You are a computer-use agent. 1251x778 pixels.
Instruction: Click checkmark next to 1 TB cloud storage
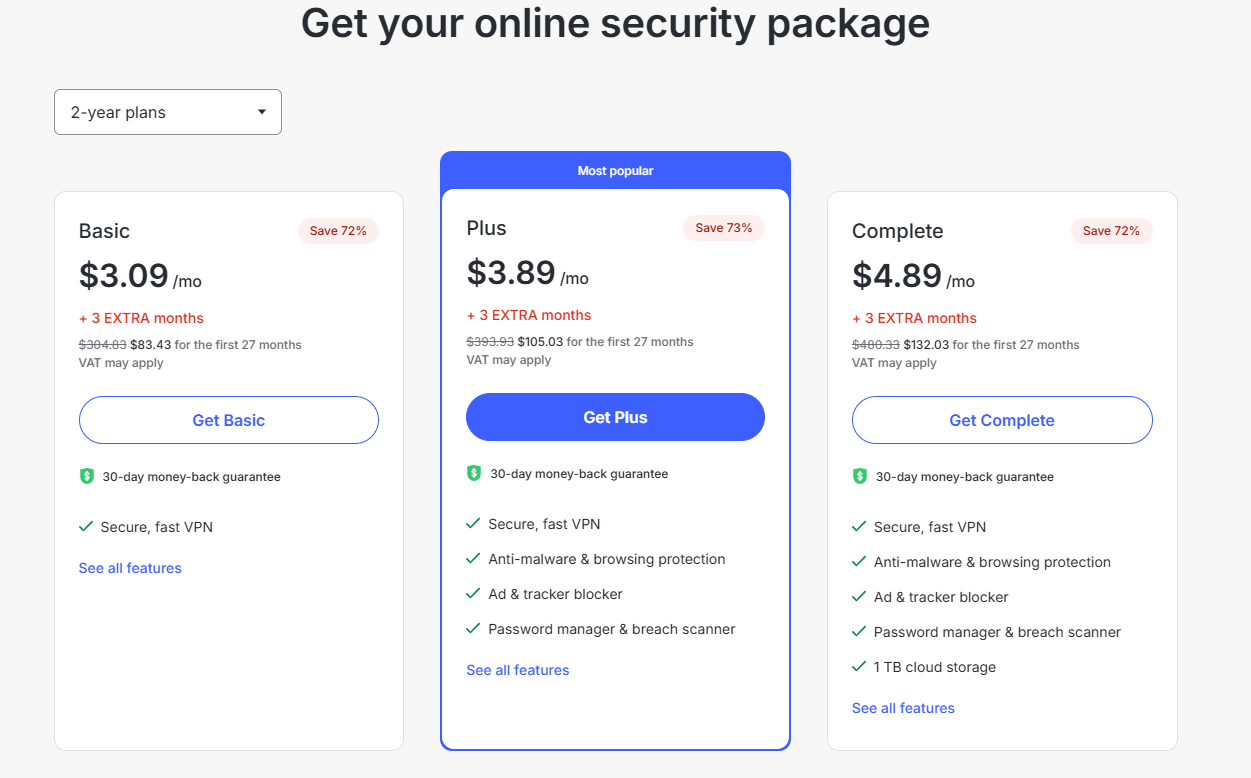(859, 666)
